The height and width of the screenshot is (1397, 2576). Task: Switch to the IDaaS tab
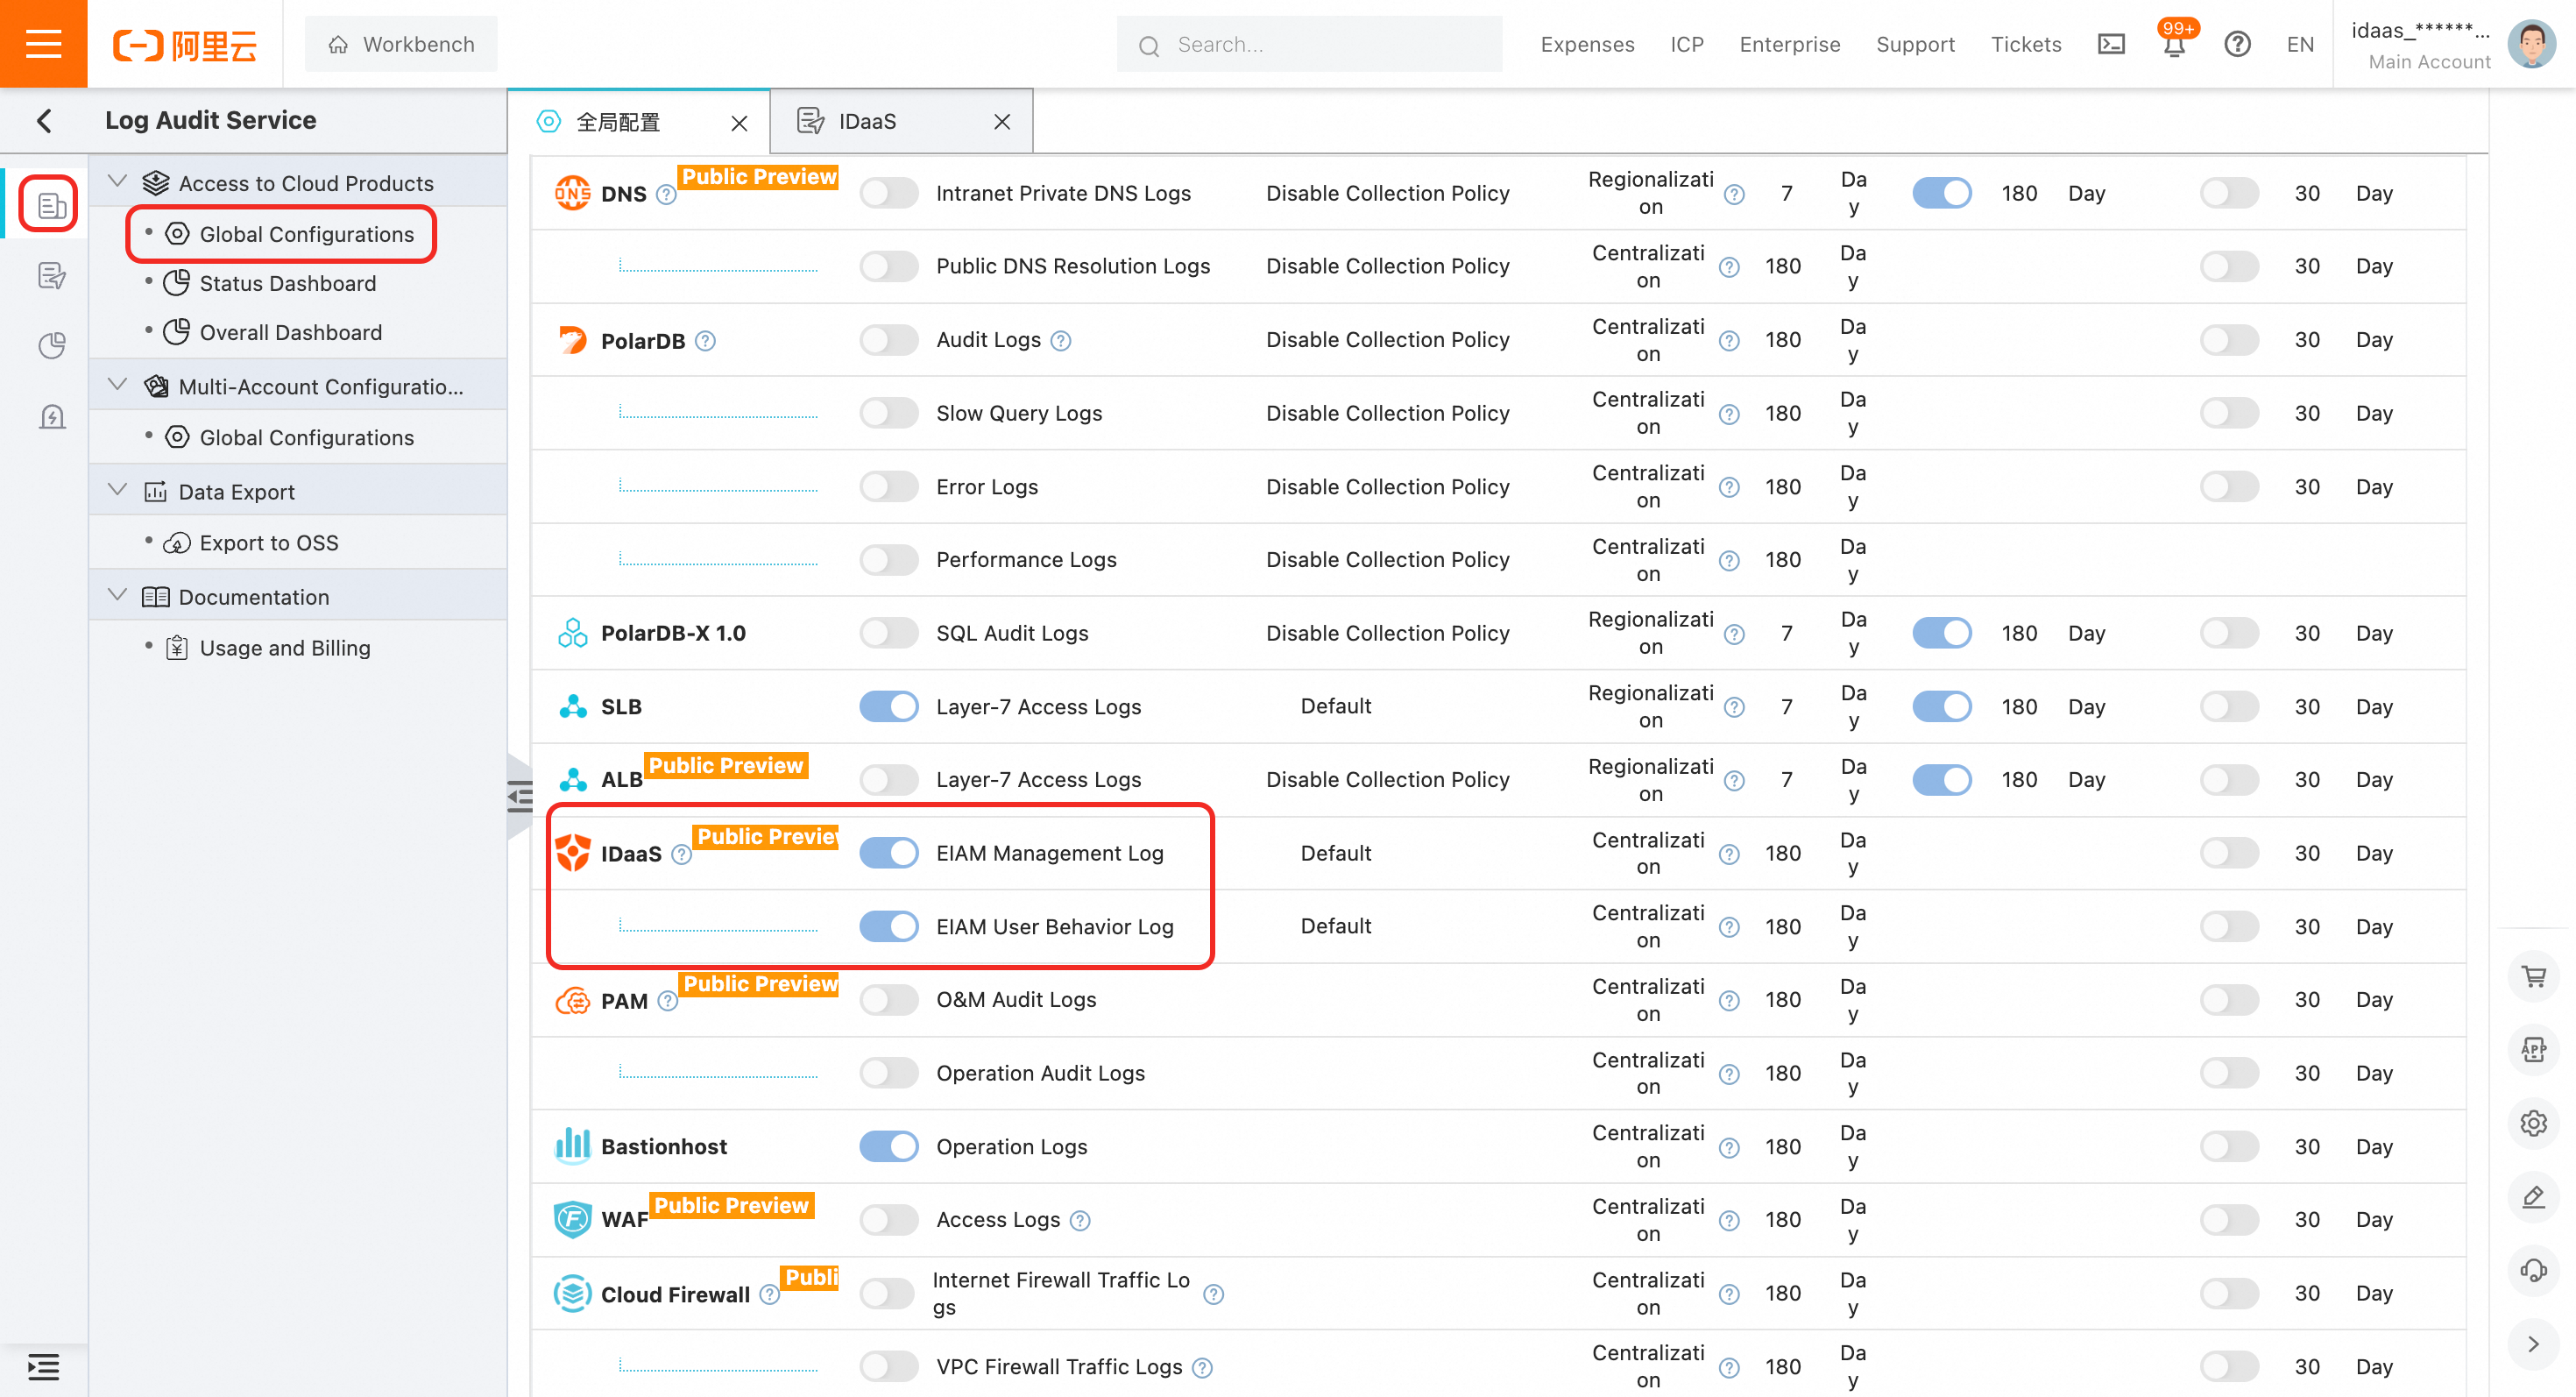866,121
